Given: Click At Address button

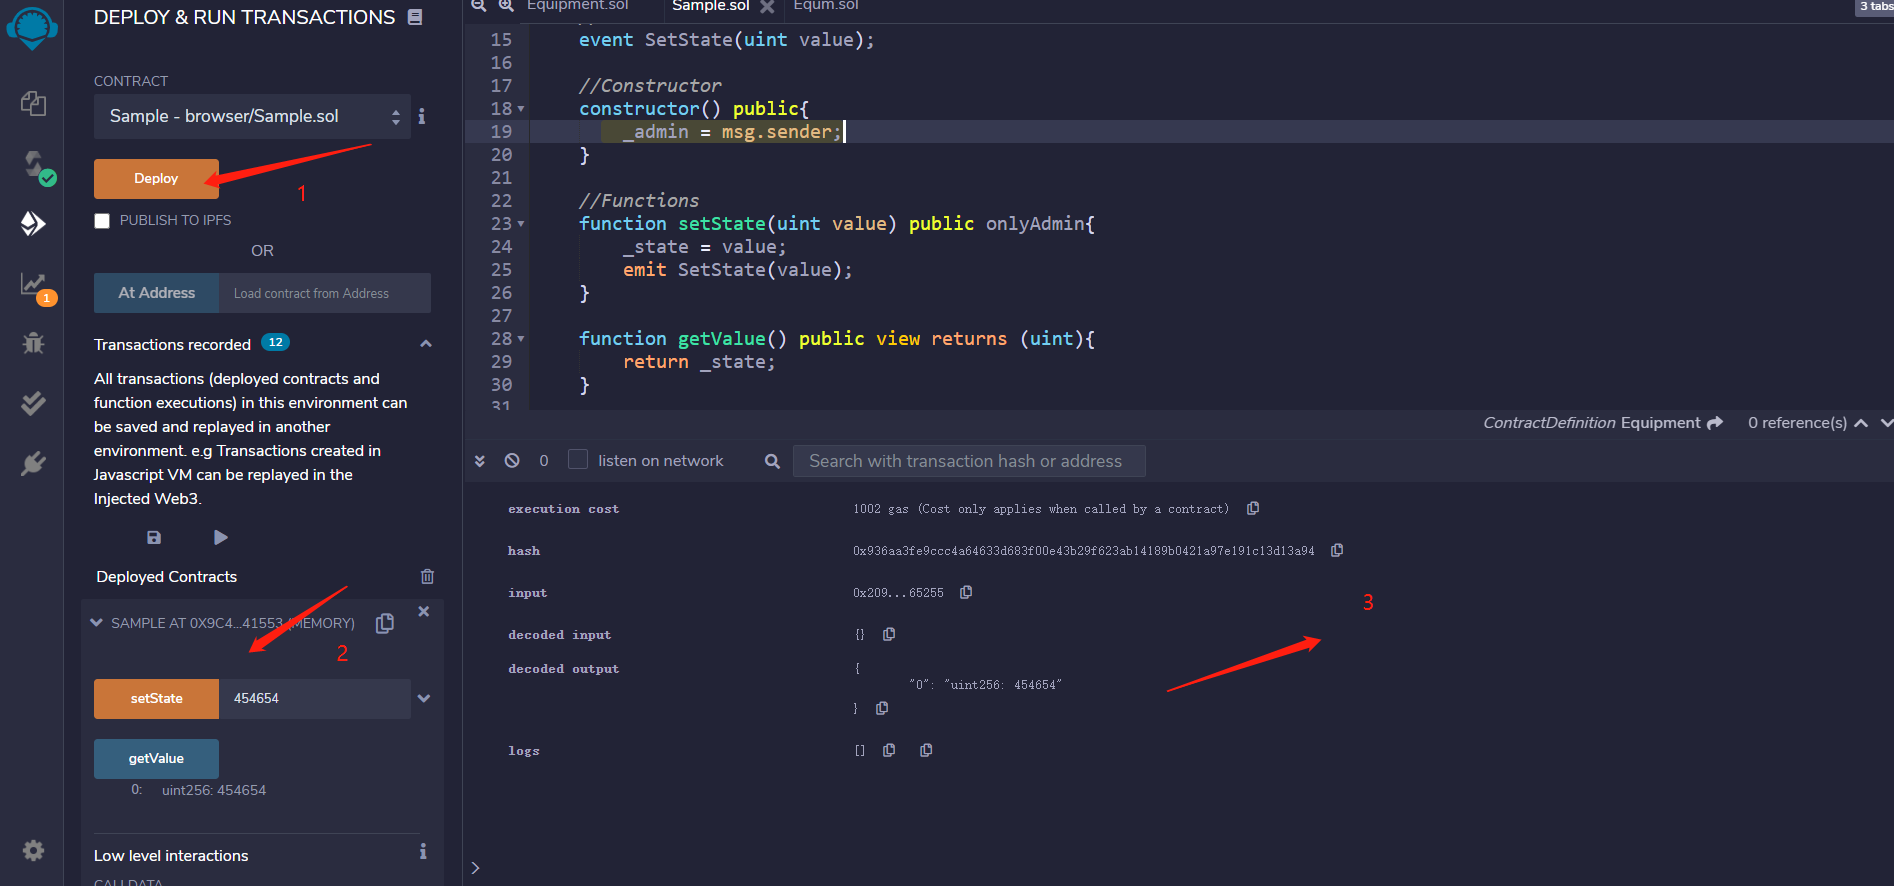Looking at the screenshot, I should tap(156, 293).
